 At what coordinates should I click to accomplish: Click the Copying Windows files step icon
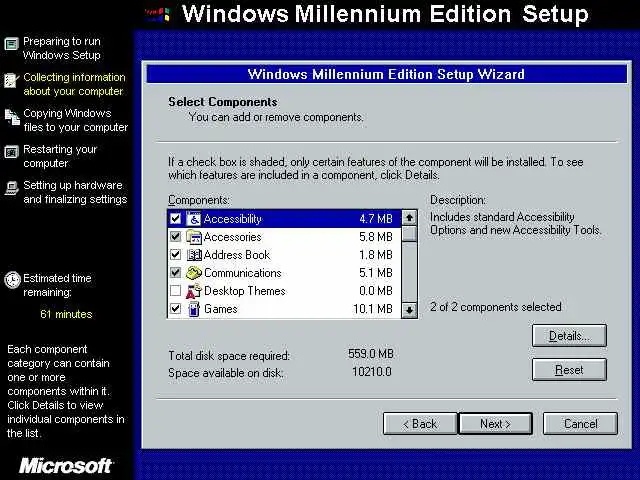(12, 117)
